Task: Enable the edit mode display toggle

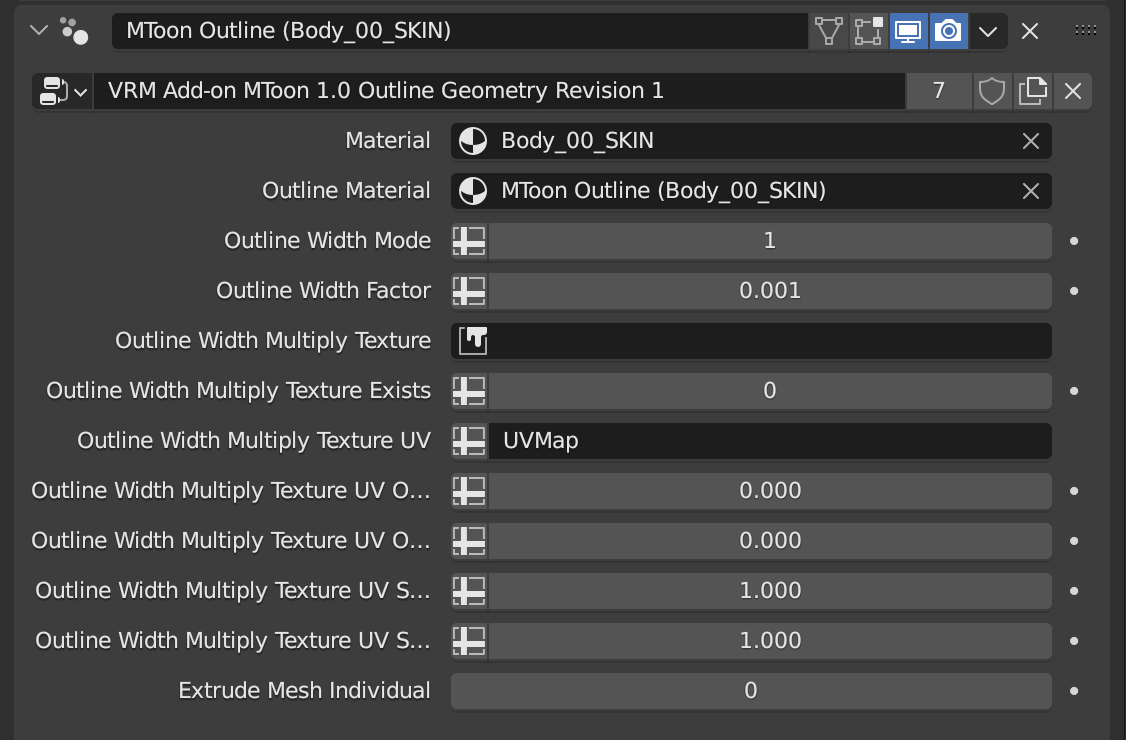Action: point(868,31)
